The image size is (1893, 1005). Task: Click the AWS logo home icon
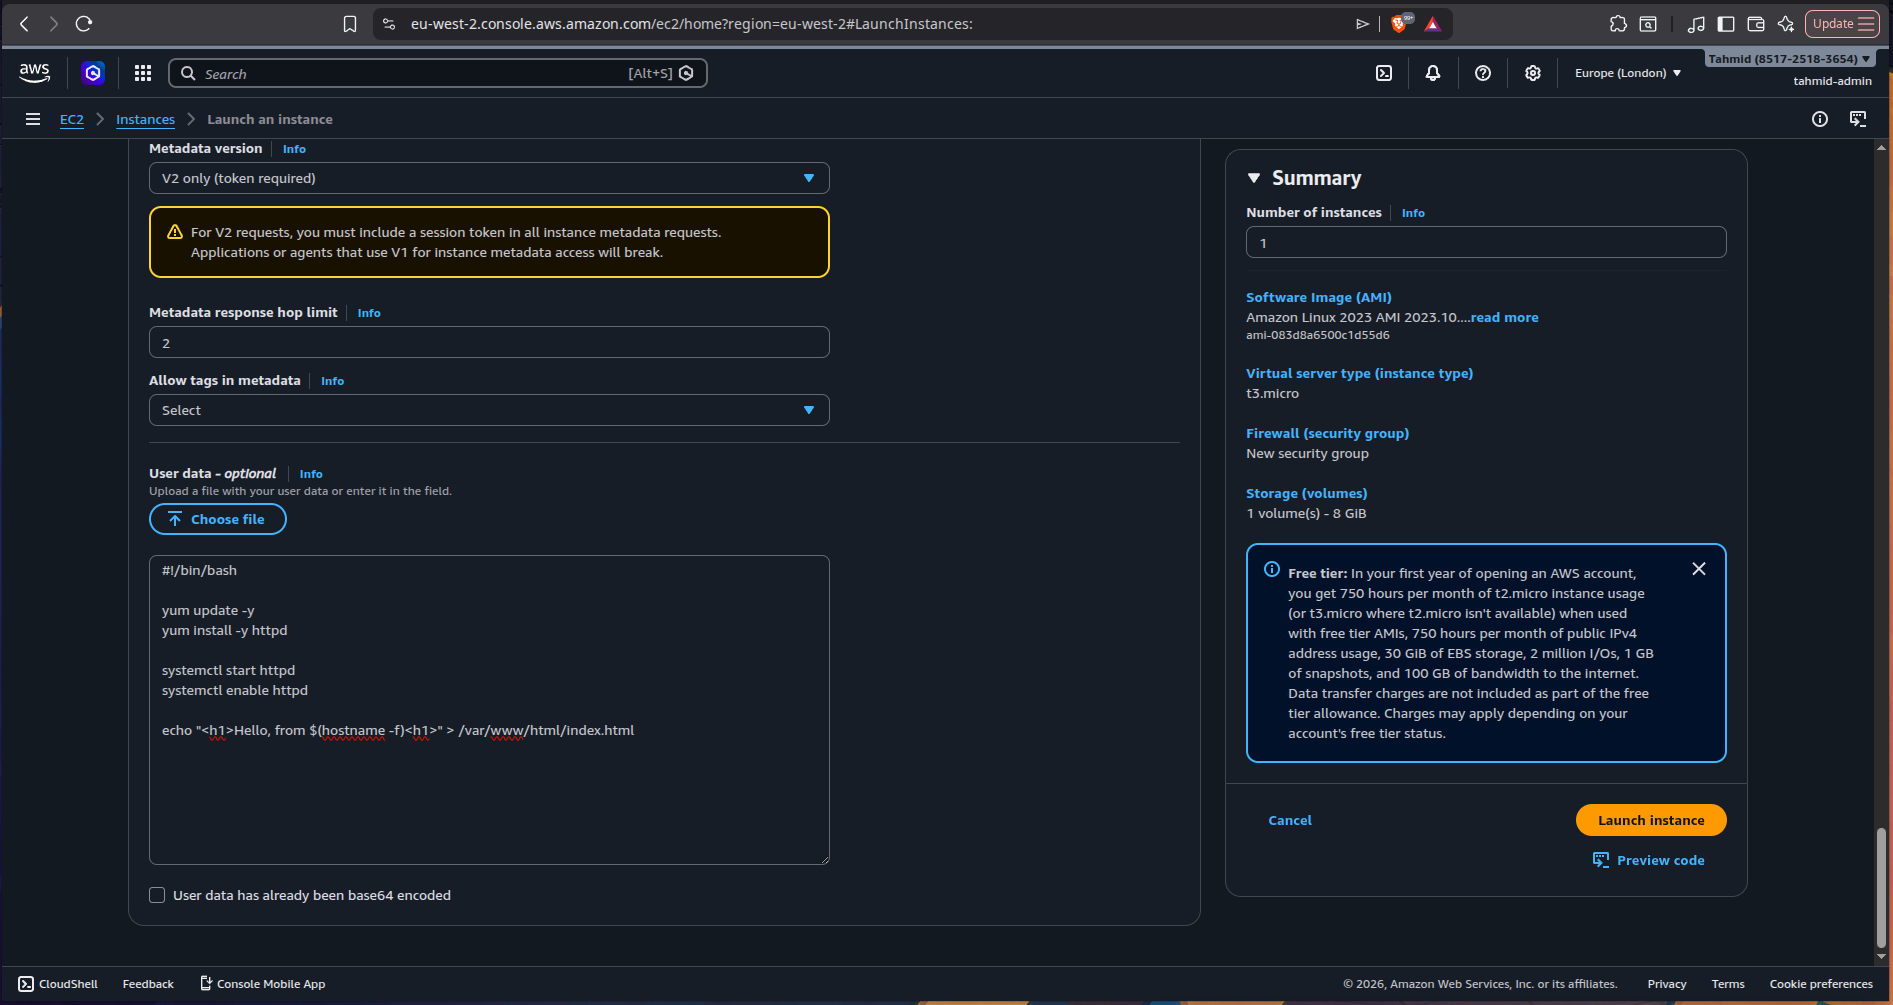click(34, 73)
